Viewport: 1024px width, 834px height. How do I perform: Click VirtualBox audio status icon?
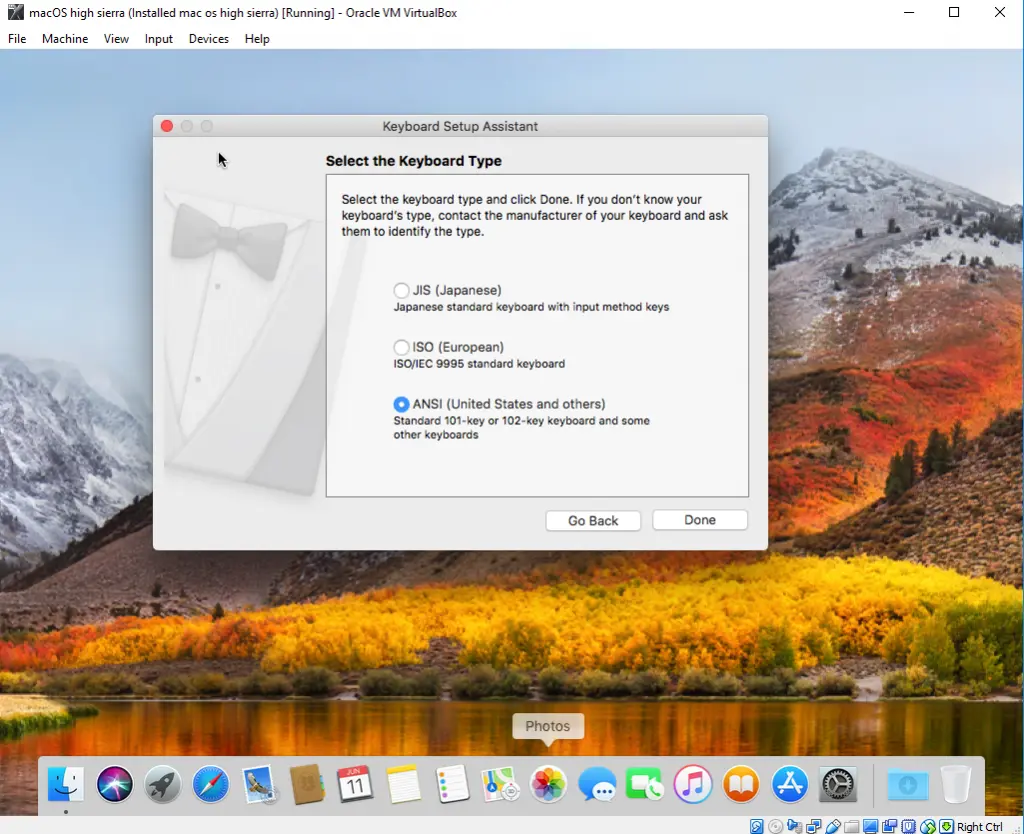[x=794, y=827]
